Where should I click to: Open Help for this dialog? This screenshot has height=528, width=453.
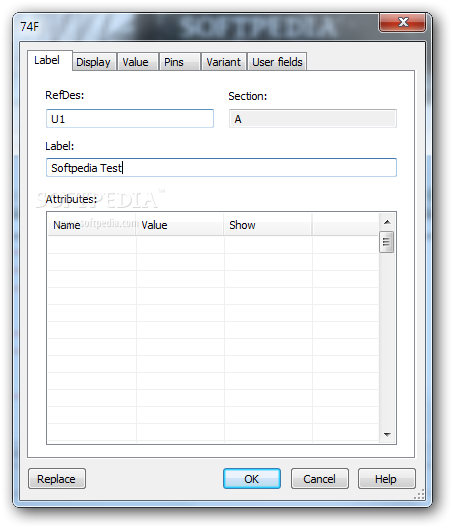pos(387,478)
